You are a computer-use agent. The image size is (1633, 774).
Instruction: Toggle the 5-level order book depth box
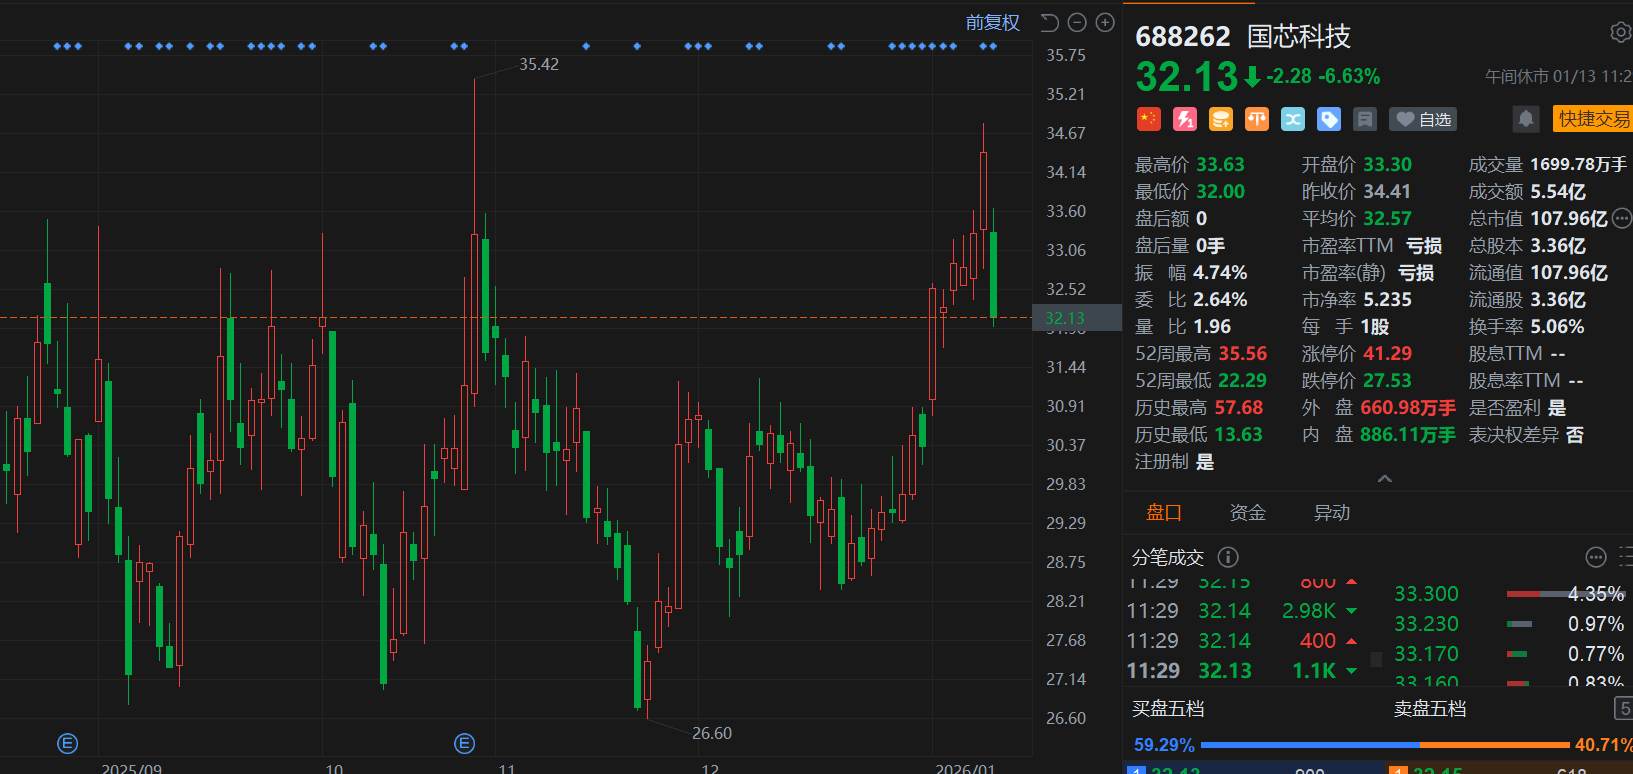[x=1624, y=708]
